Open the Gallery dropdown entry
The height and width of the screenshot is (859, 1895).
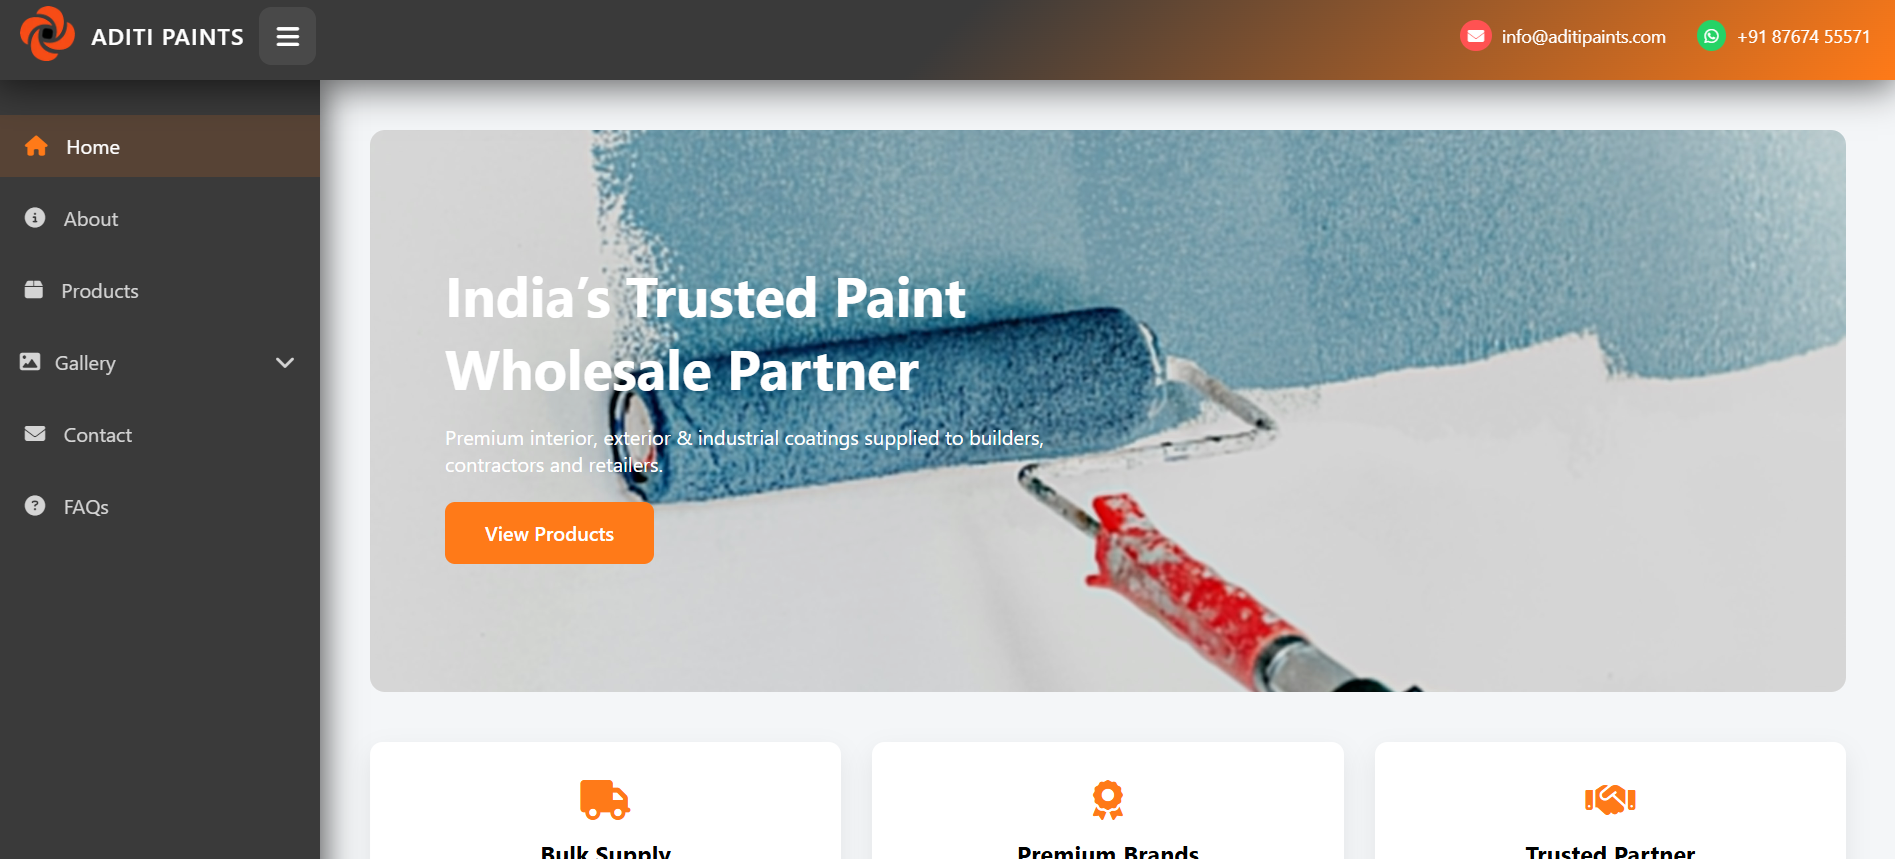[160, 363]
